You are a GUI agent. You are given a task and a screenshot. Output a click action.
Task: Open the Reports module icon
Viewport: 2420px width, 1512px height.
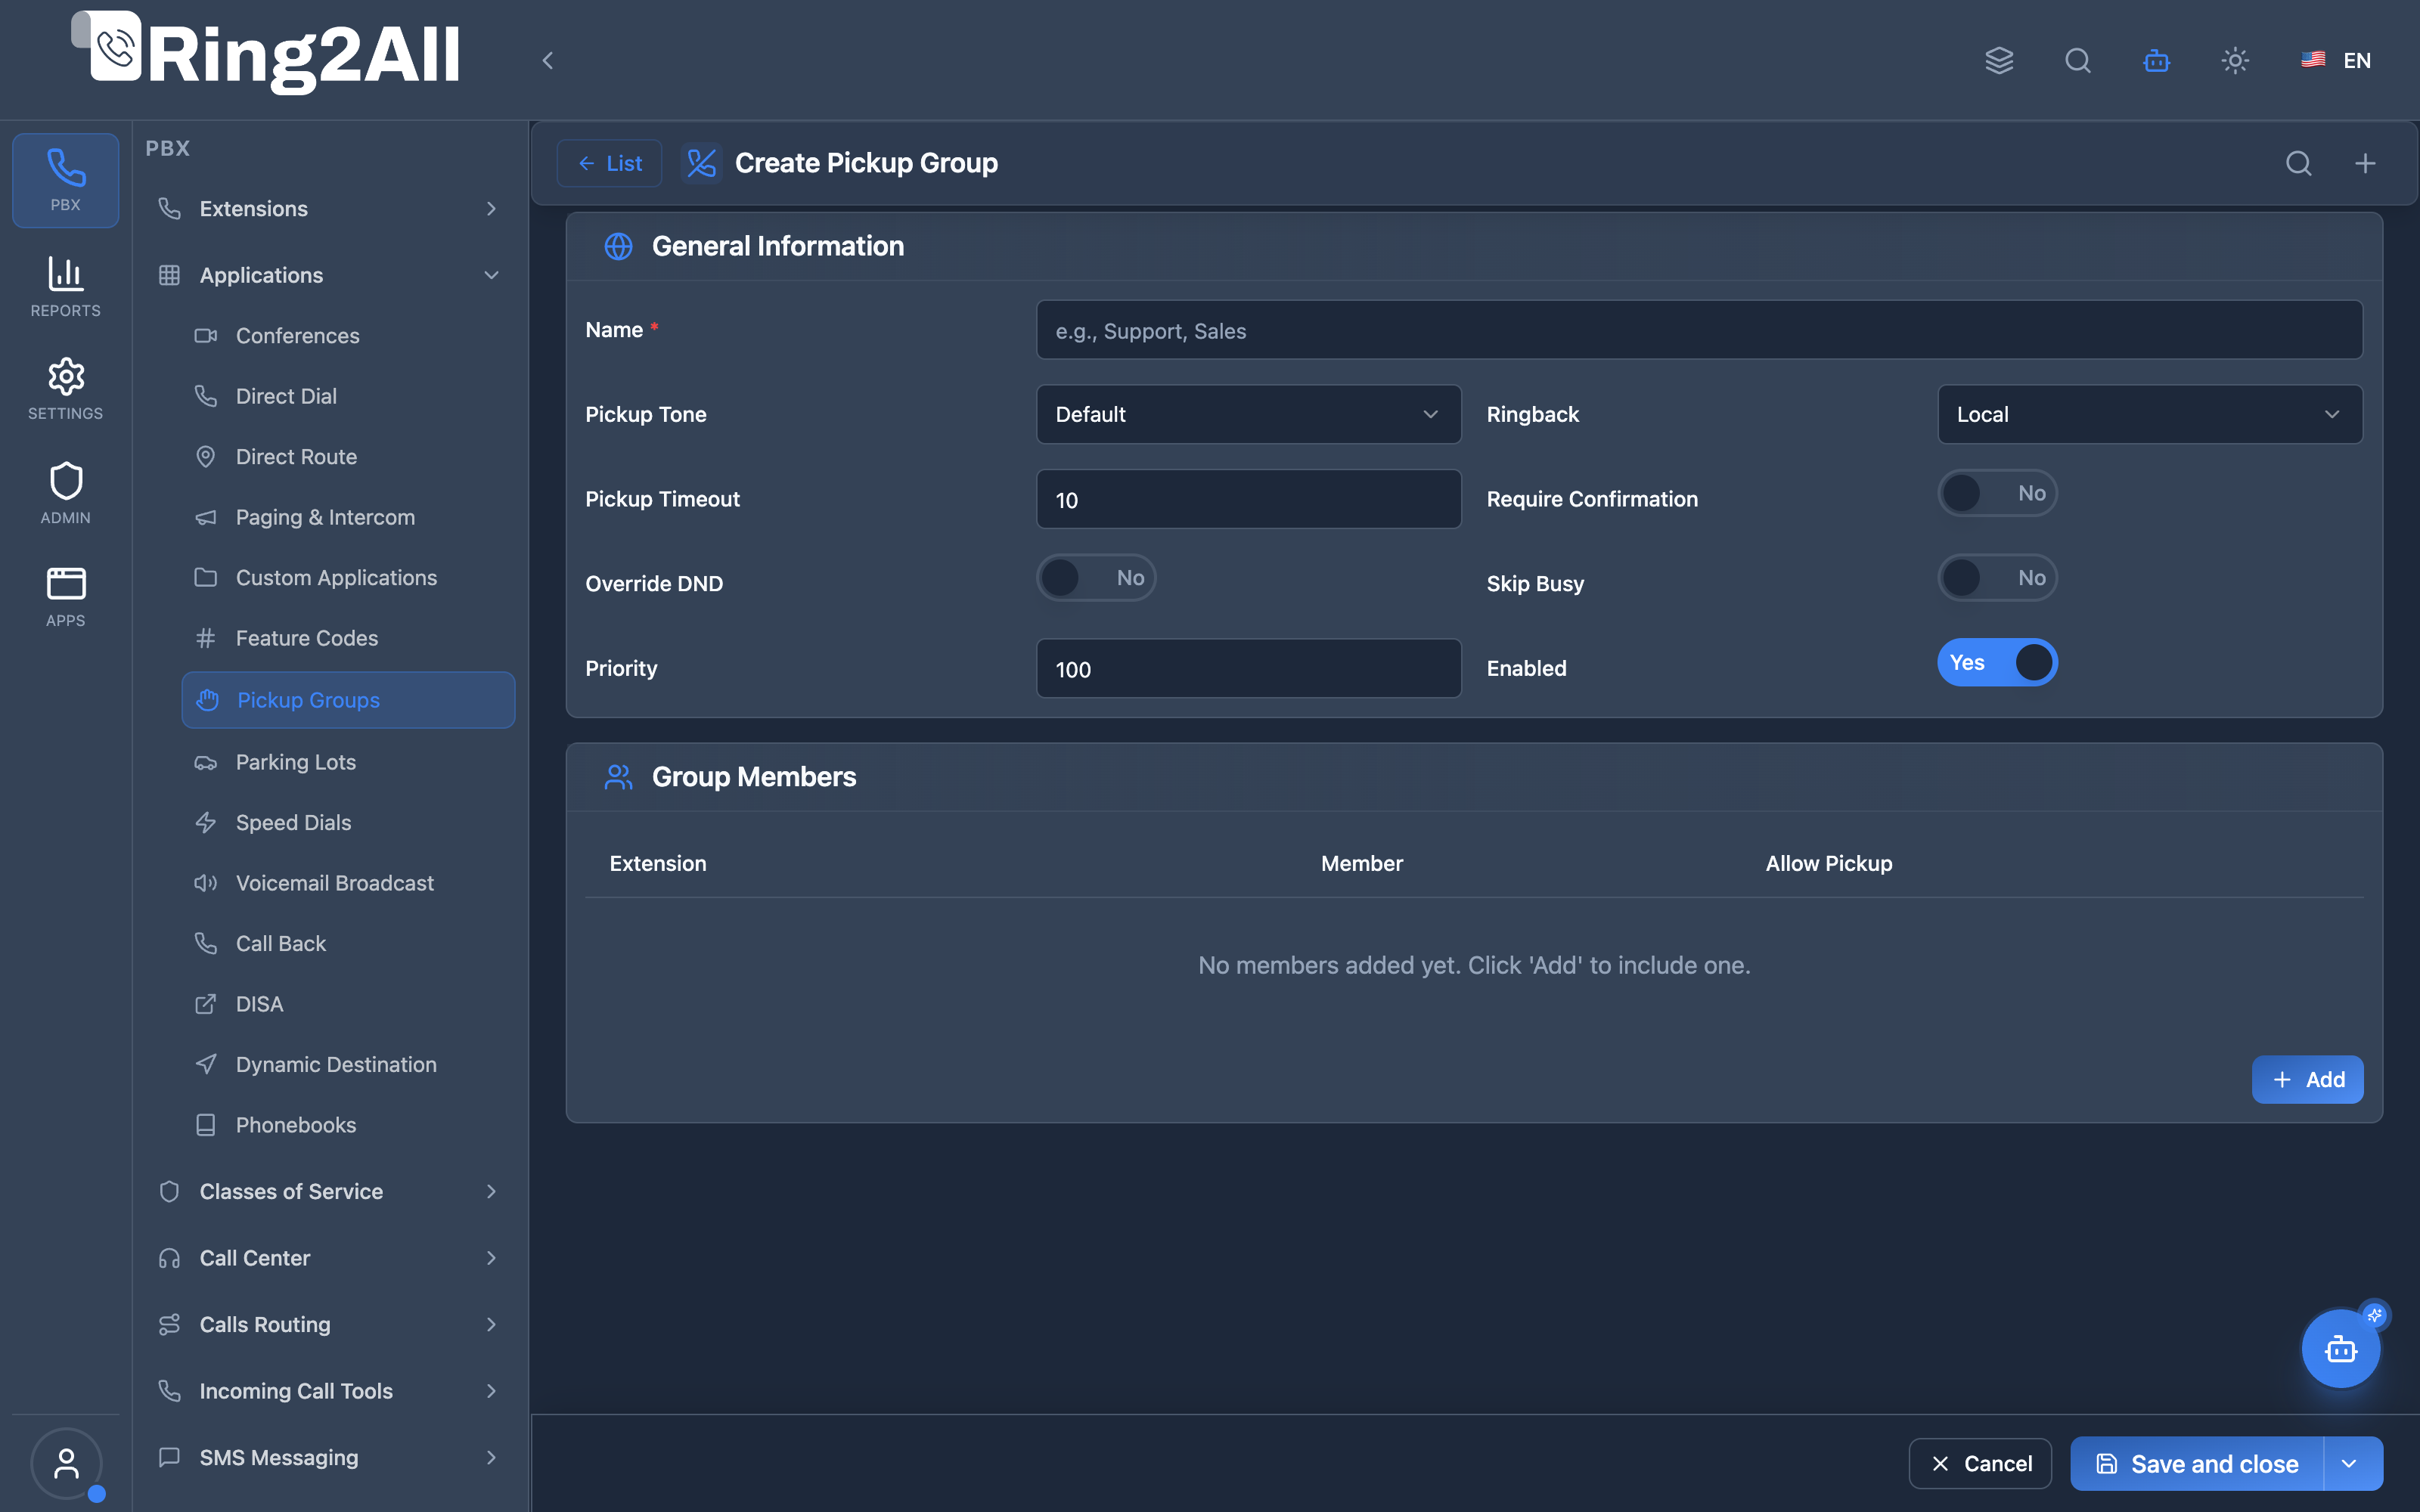65,287
